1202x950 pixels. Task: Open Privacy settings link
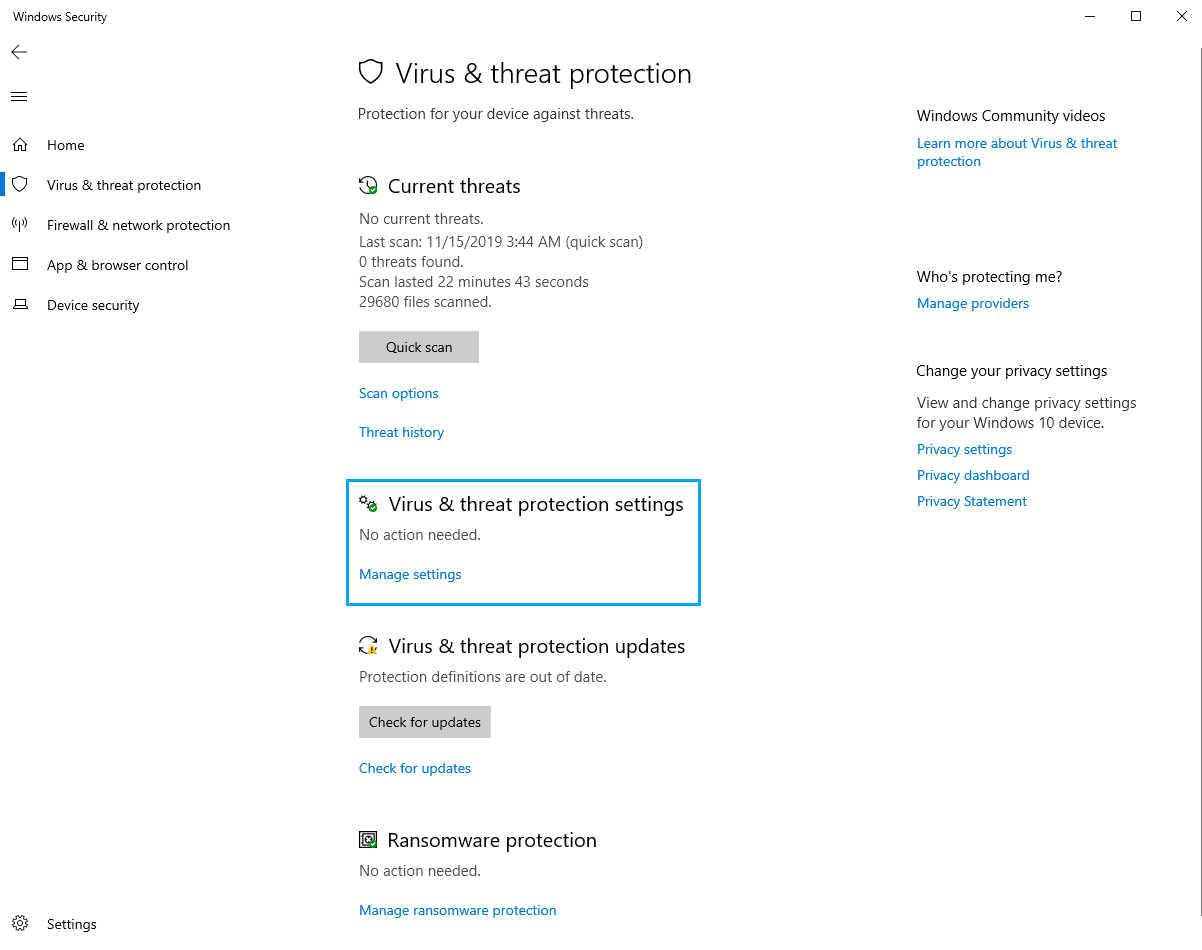click(x=965, y=449)
